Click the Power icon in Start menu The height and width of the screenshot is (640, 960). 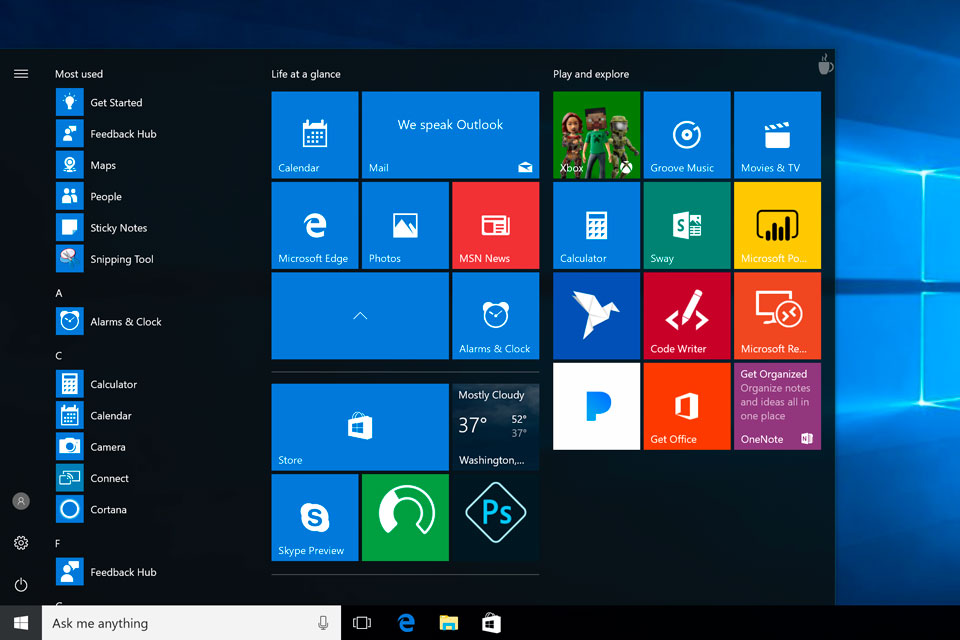tap(21, 585)
